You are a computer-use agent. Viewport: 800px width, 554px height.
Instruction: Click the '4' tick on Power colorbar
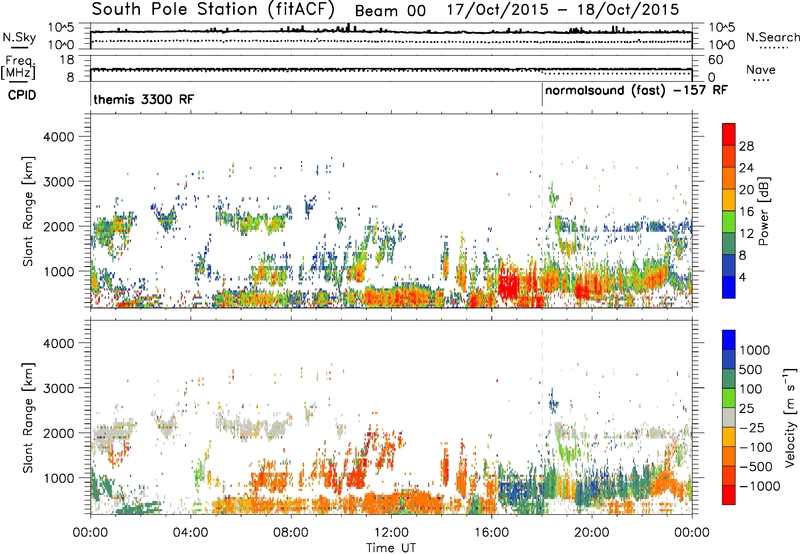[742, 277]
